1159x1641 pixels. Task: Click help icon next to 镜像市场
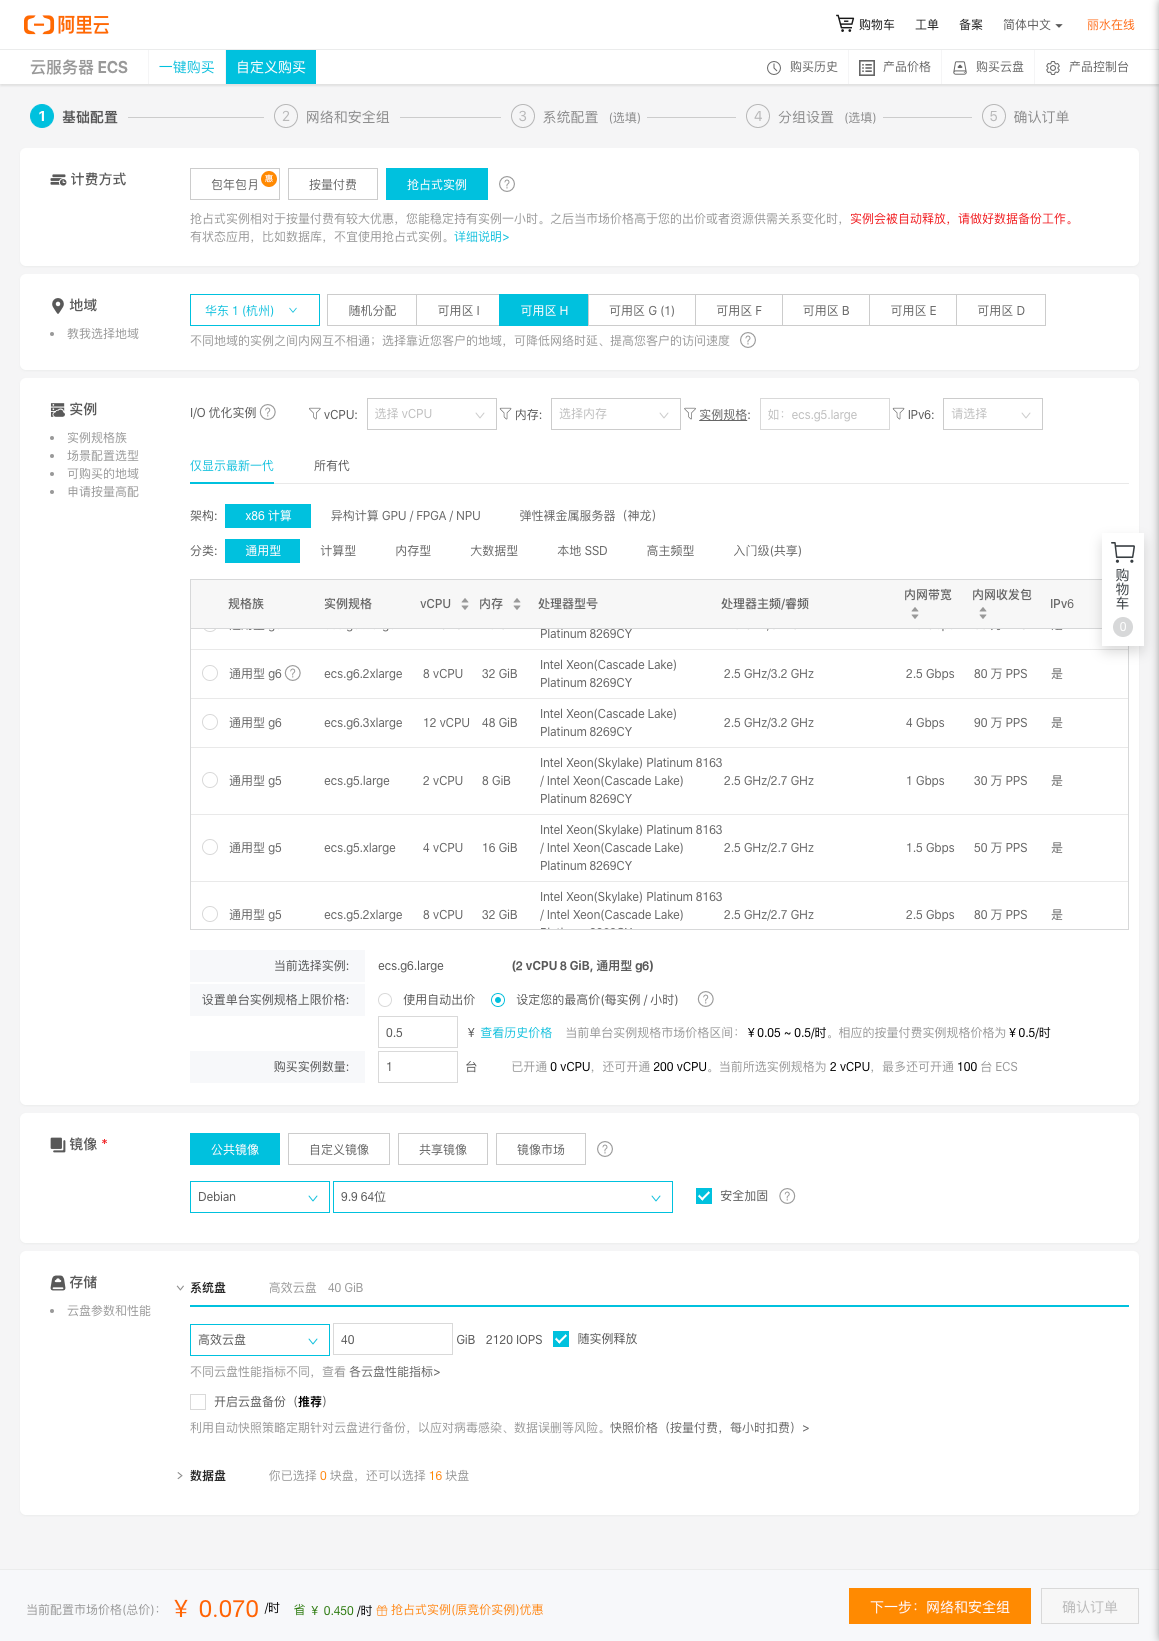coord(605,1149)
